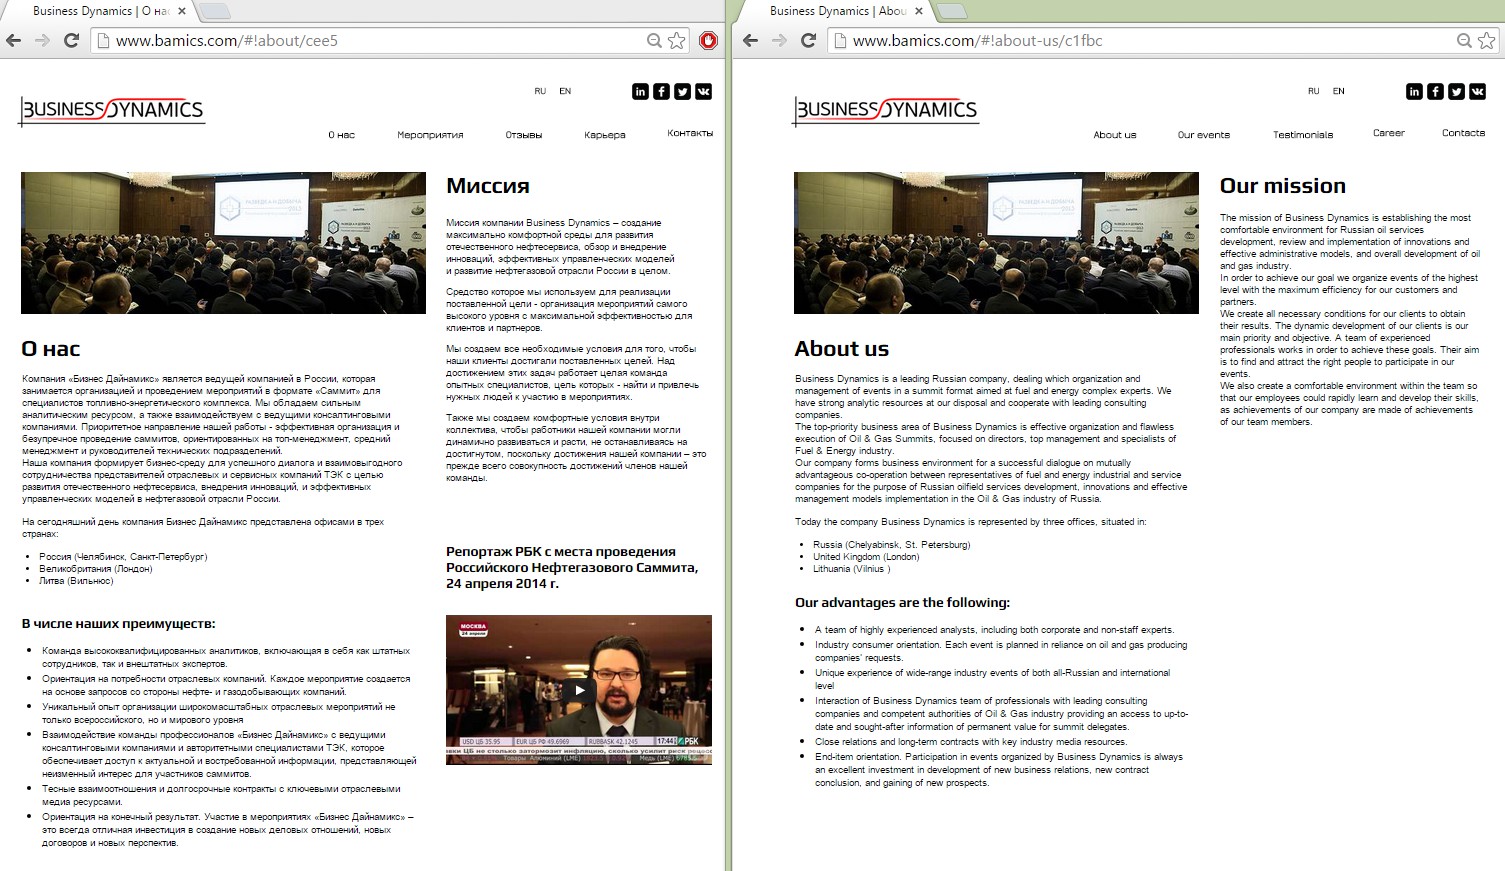The width and height of the screenshot is (1505, 871).
Task: Click the 'Russia (Chelyabinsk, St. Petersburg)' list item
Action: coord(892,545)
